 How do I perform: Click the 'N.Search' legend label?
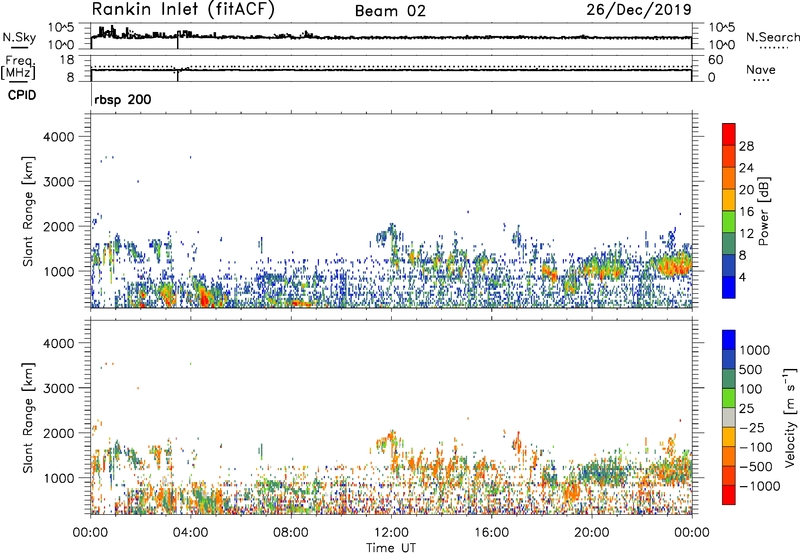[772, 37]
